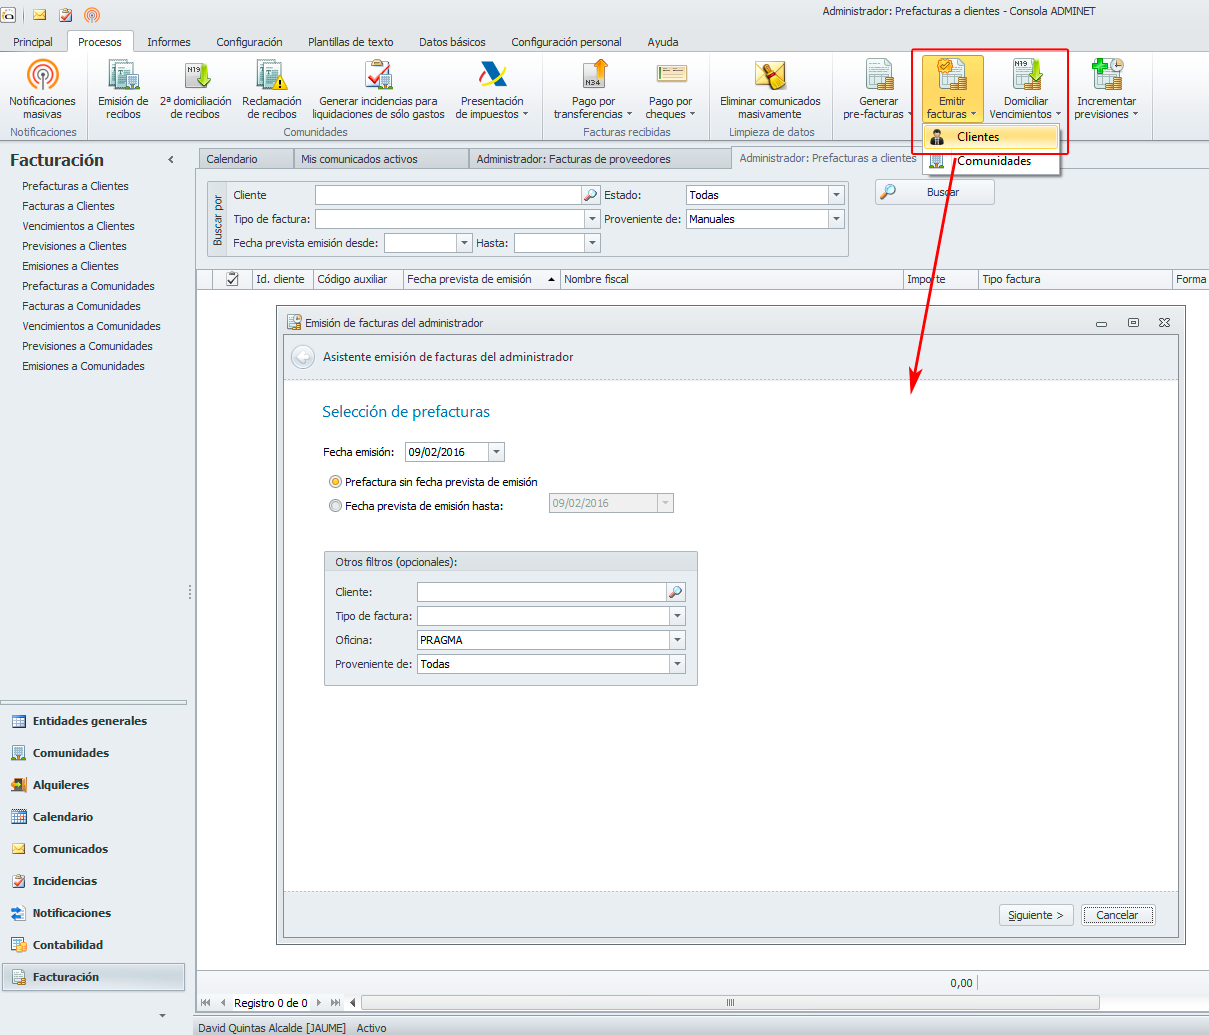Click horizontal scrollbar at grid bottom
This screenshot has height=1035, width=1209.
[x=730, y=1002]
